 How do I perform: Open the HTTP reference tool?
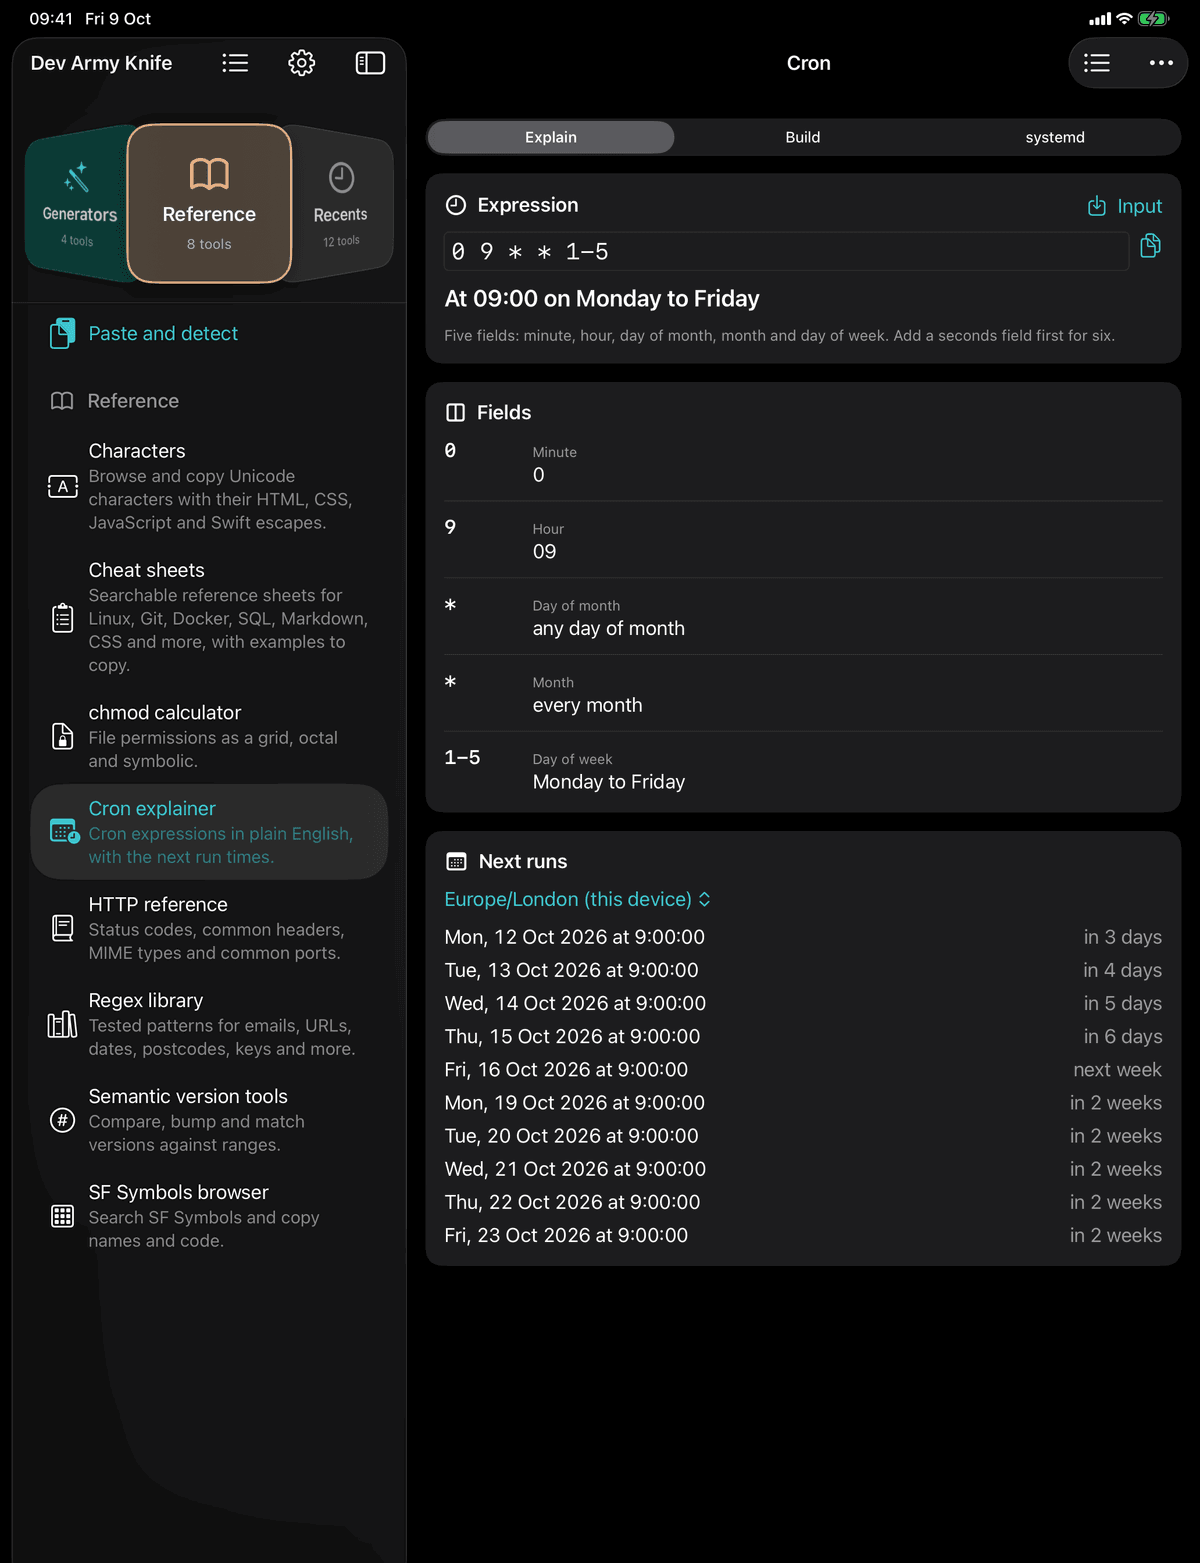(210, 928)
